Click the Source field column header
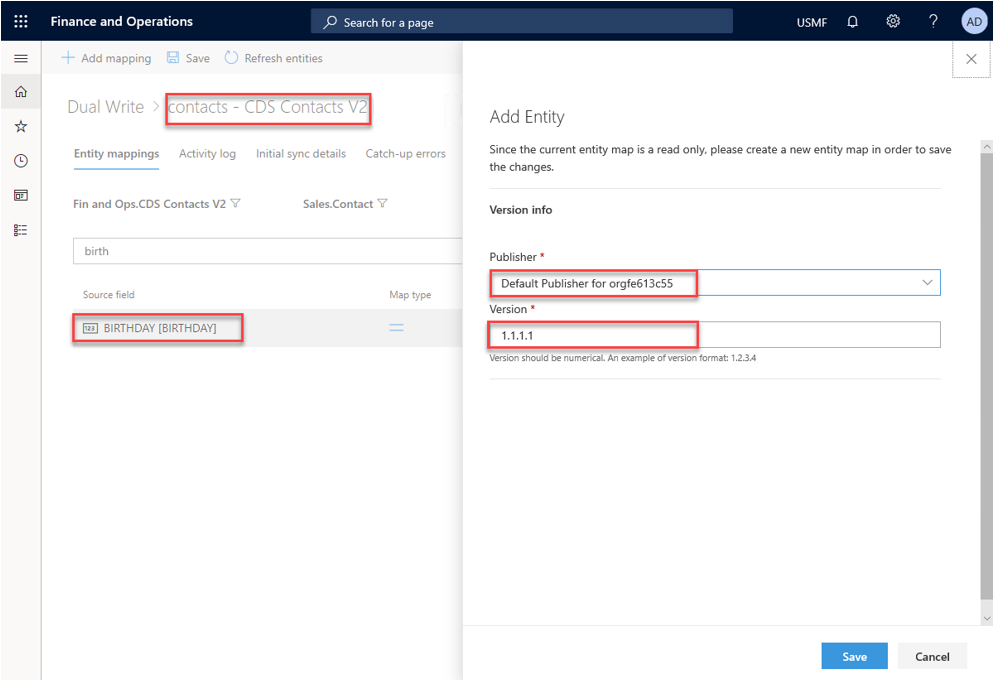993x680 pixels. [109, 294]
